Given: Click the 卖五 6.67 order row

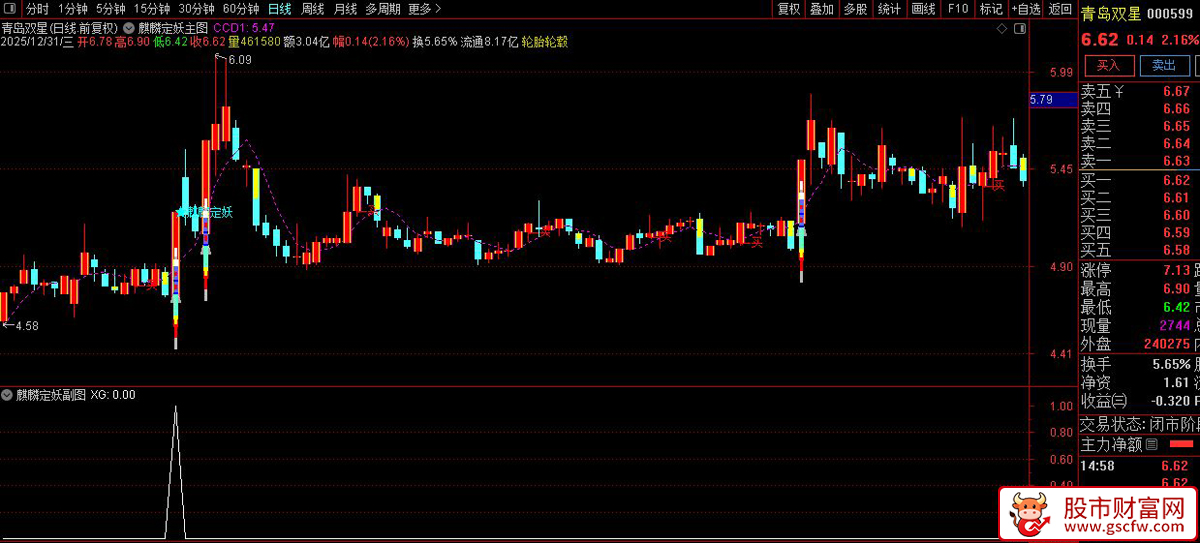Looking at the screenshot, I should [x=1138, y=92].
